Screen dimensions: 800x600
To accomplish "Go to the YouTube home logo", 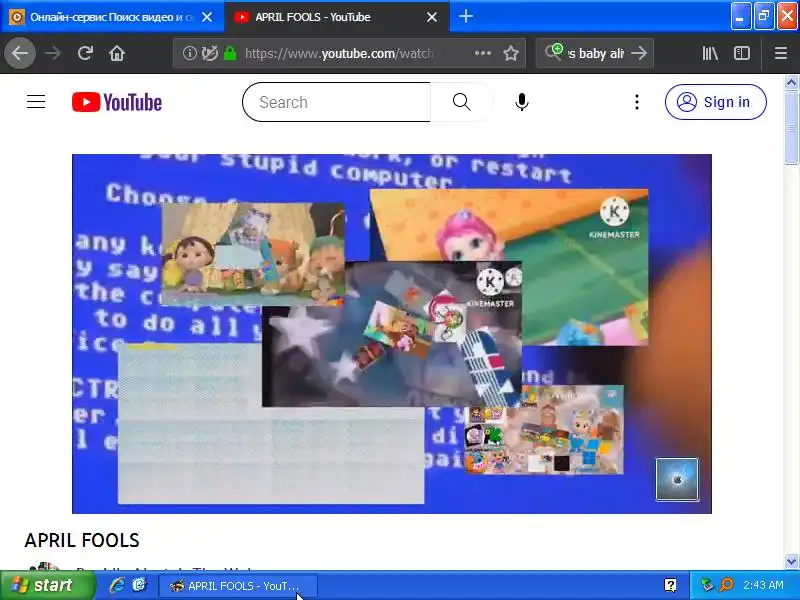I will (117, 102).
